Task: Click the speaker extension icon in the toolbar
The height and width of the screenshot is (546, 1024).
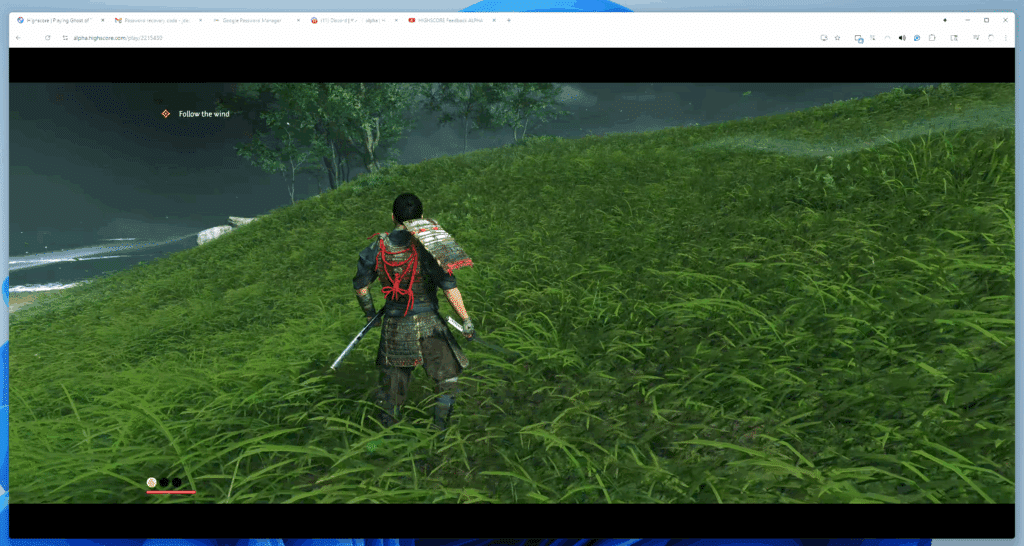Action: pos(902,38)
